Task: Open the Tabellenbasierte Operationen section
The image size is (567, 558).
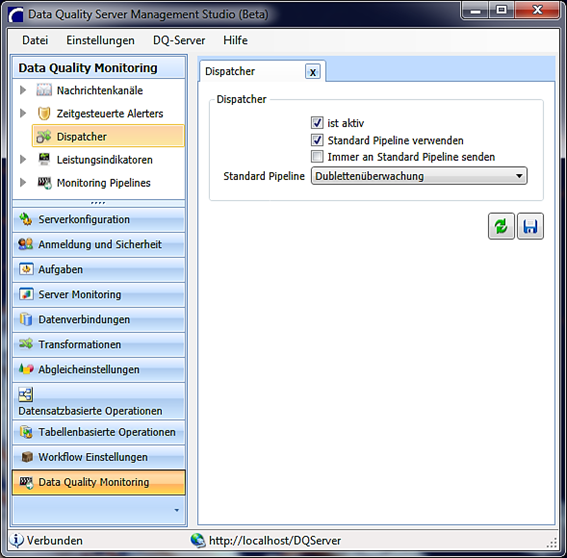Action: (99, 432)
